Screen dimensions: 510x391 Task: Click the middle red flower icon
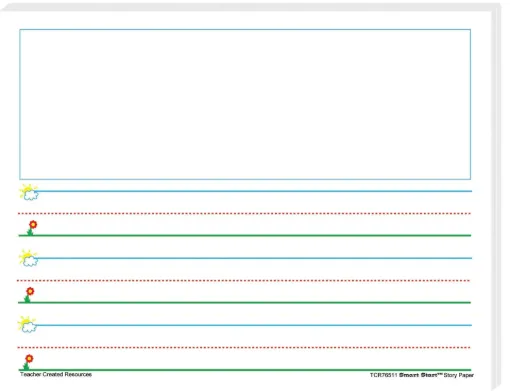[29, 295]
